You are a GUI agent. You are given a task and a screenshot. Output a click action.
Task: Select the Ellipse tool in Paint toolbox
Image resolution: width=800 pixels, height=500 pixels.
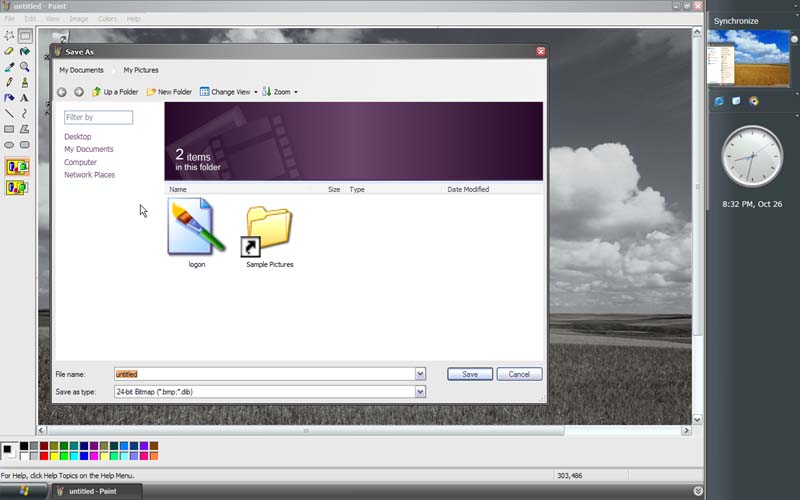coord(9,145)
